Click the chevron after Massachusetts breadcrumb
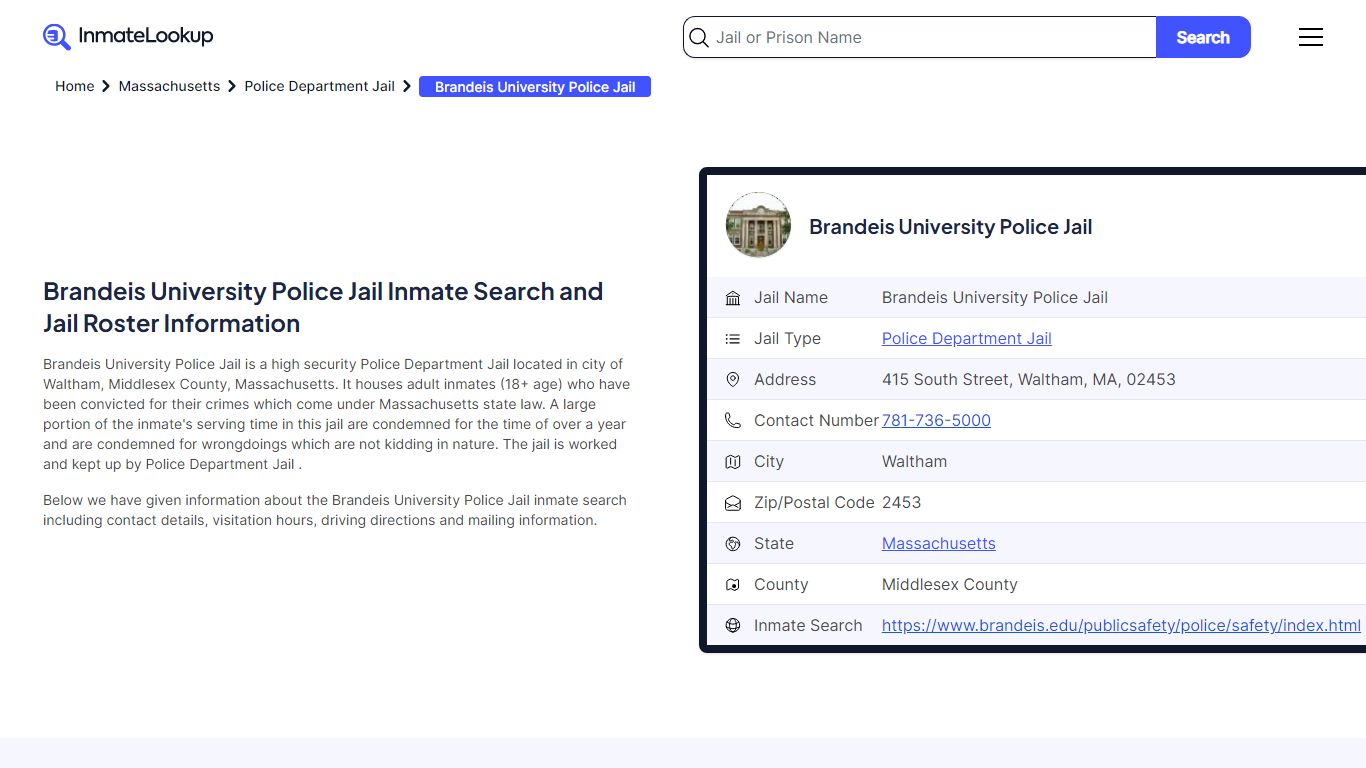Viewport: 1366px width, 768px height. (232, 87)
